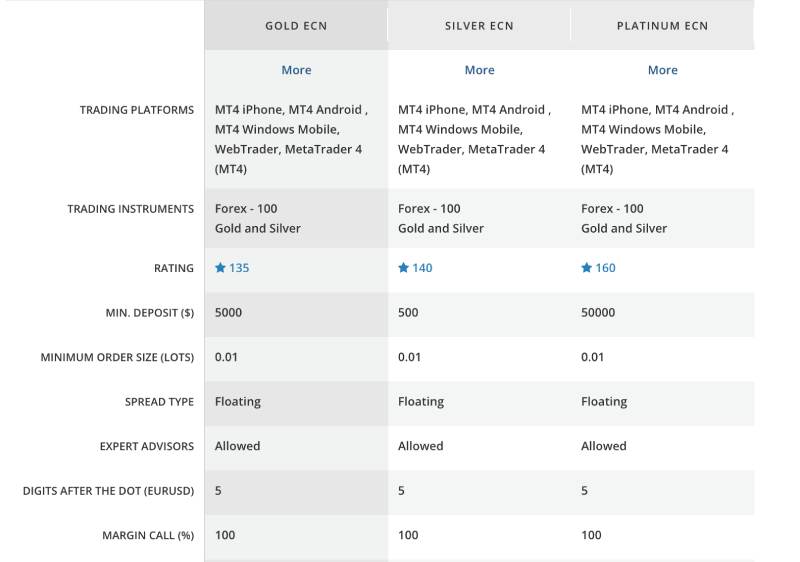This screenshot has width=800, height=562.
Task: Click Gold ECN minimum deposit value 5000
Action: point(228,313)
